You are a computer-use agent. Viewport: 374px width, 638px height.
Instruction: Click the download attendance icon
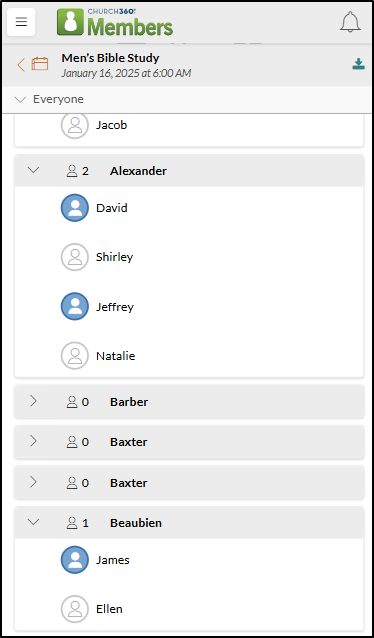358,64
